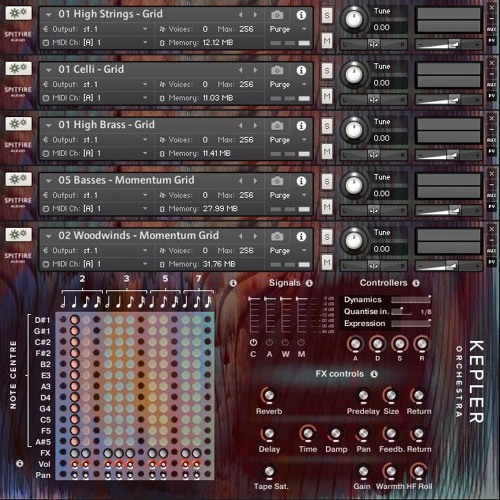Show info for 01 Celli instrument
Screen dimensions: 500x500
(301, 70)
